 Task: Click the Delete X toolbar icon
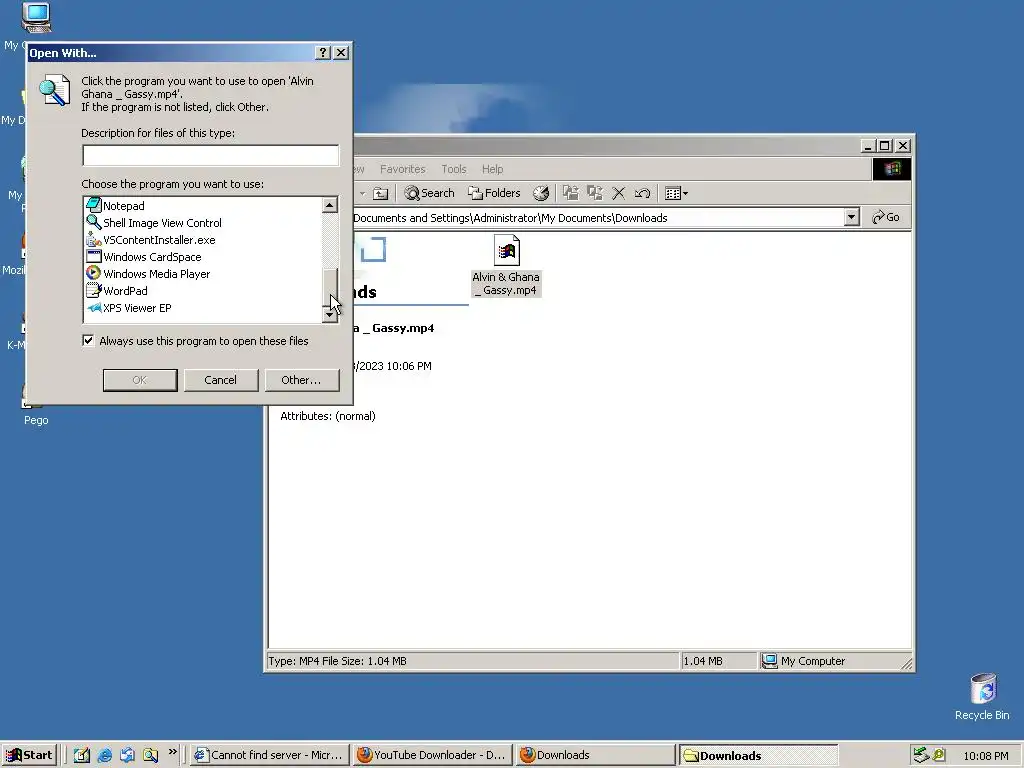point(618,193)
